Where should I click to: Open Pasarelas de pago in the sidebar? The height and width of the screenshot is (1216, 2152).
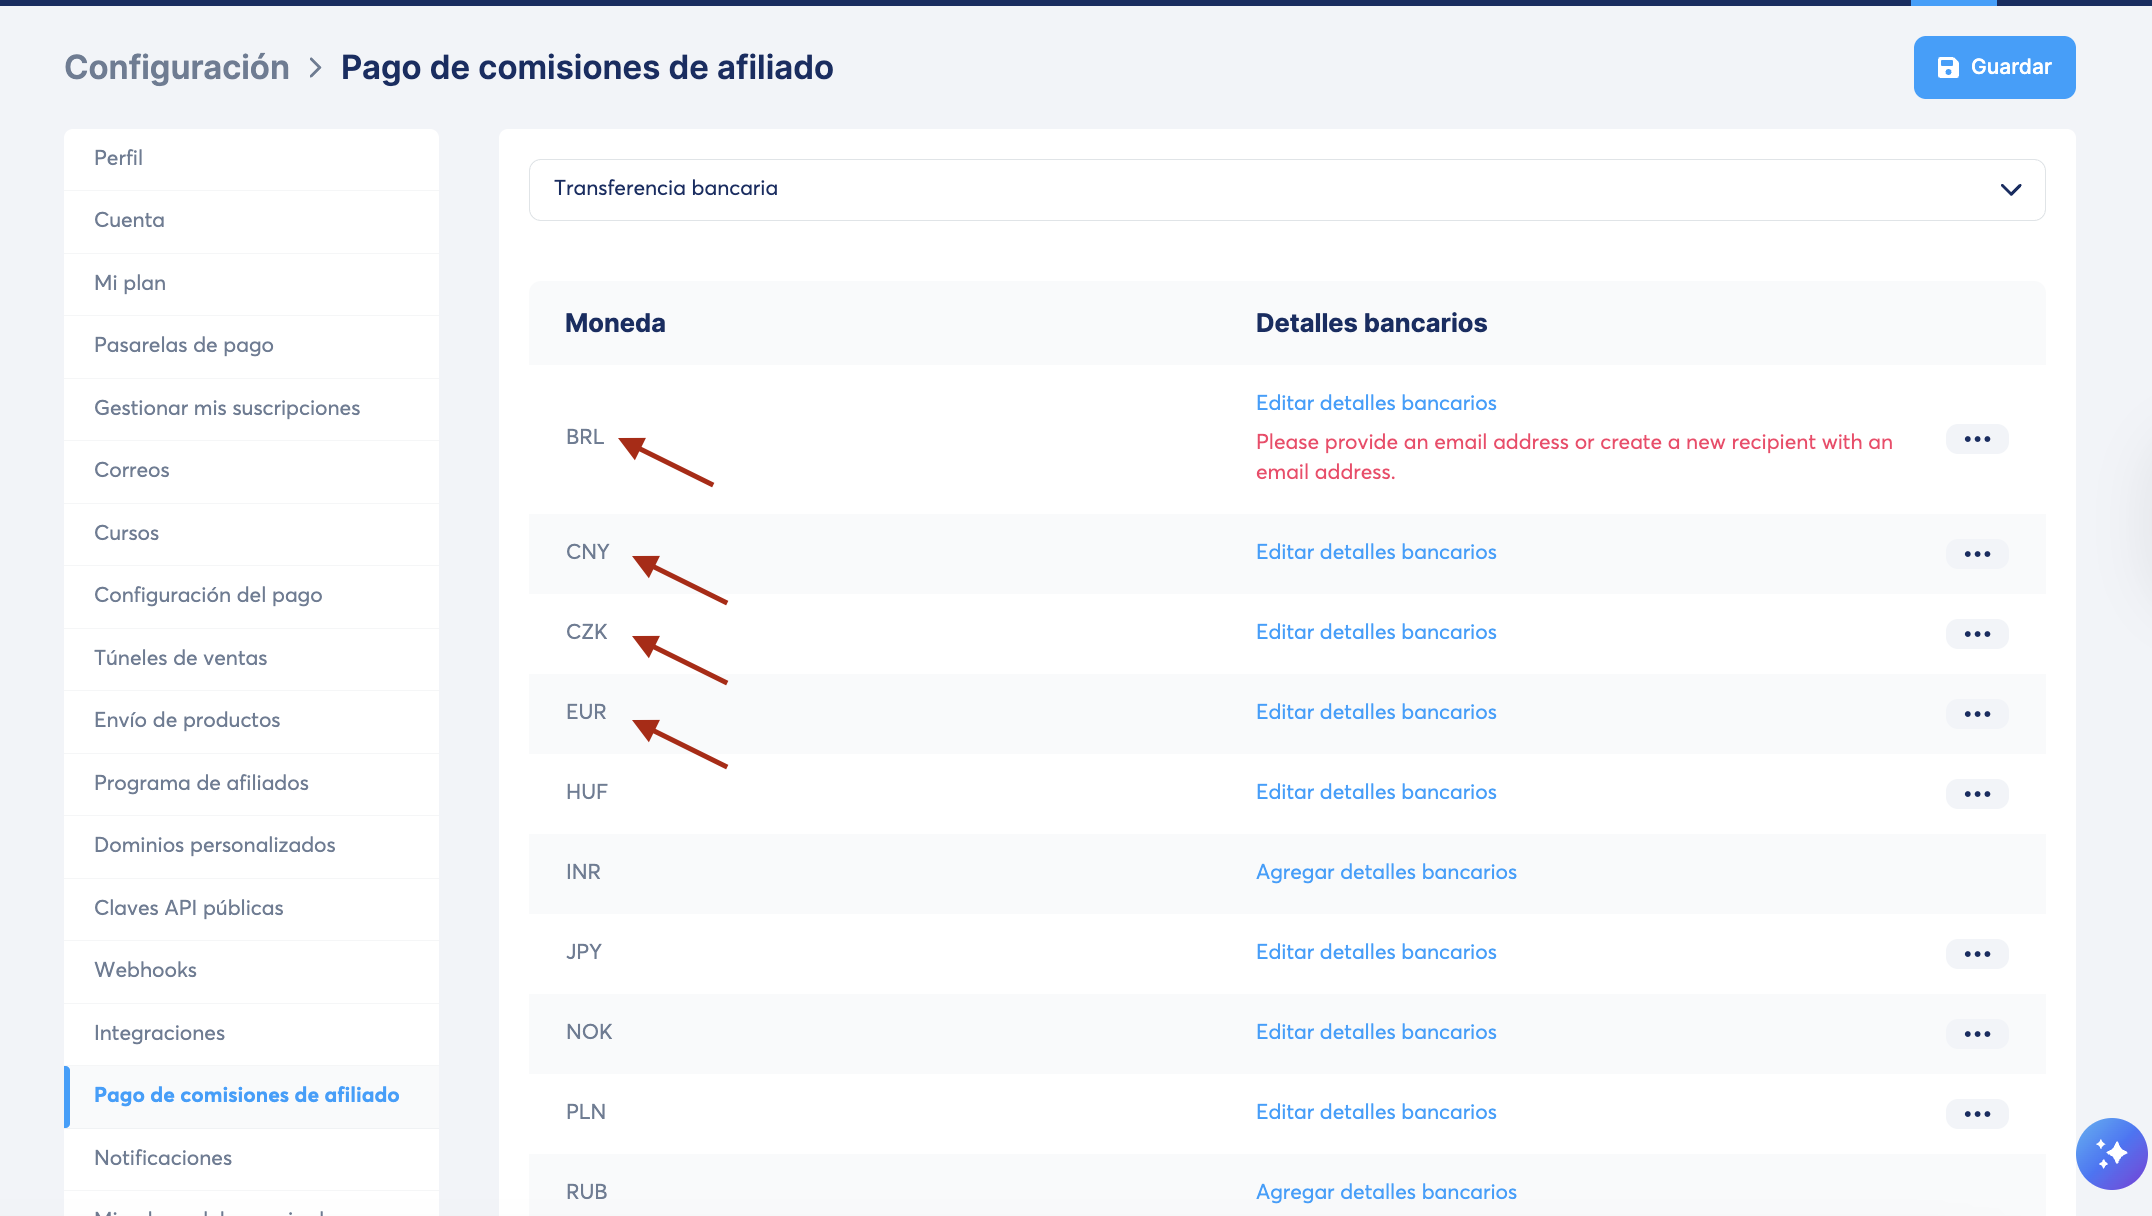[x=184, y=345]
